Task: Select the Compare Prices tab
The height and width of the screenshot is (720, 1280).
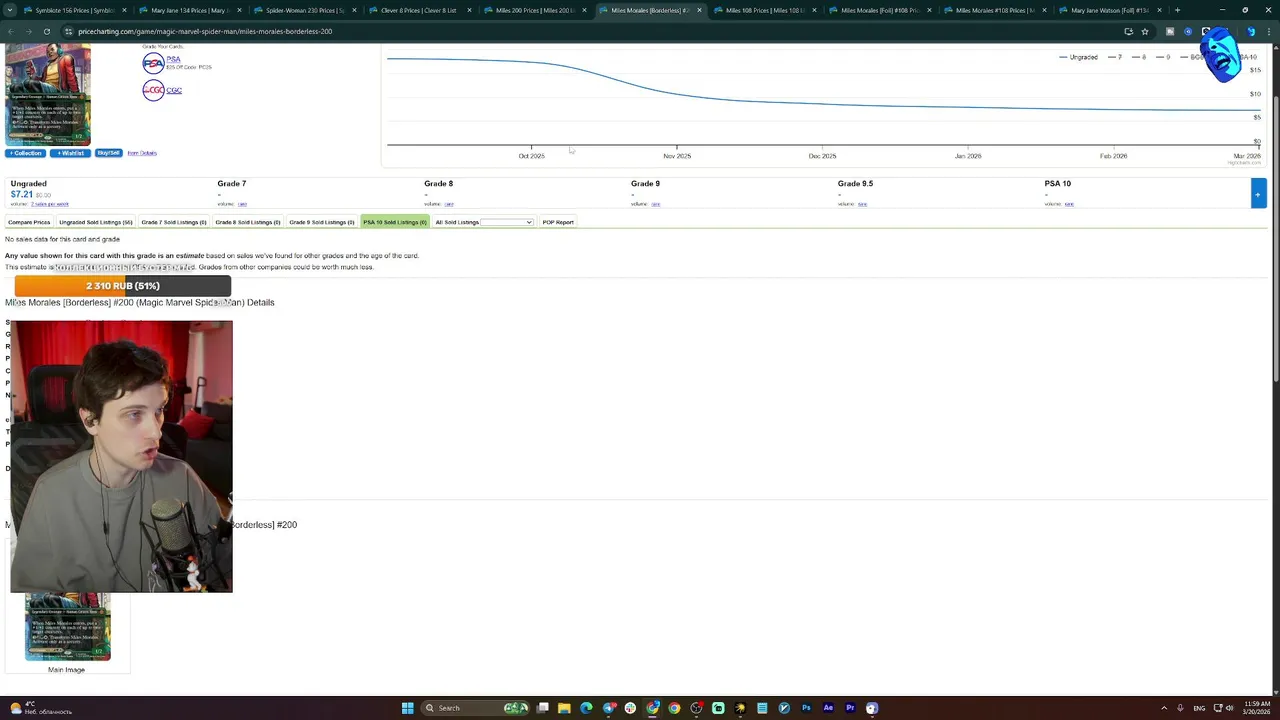Action: 29,222
